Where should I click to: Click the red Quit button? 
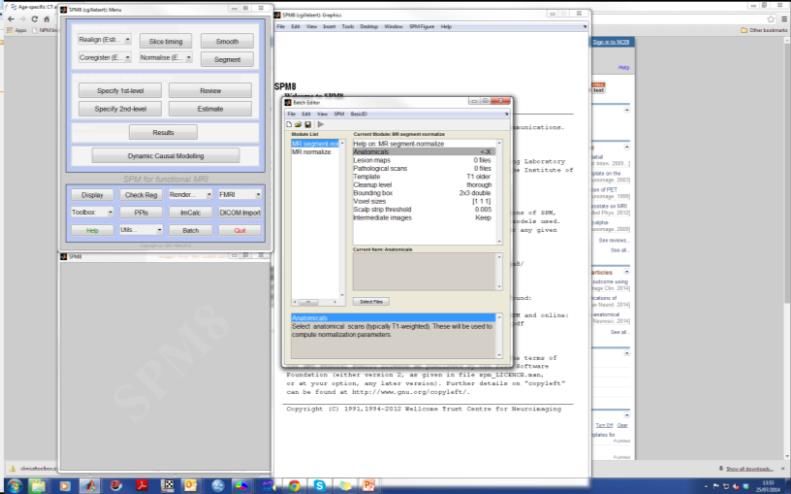[240, 230]
